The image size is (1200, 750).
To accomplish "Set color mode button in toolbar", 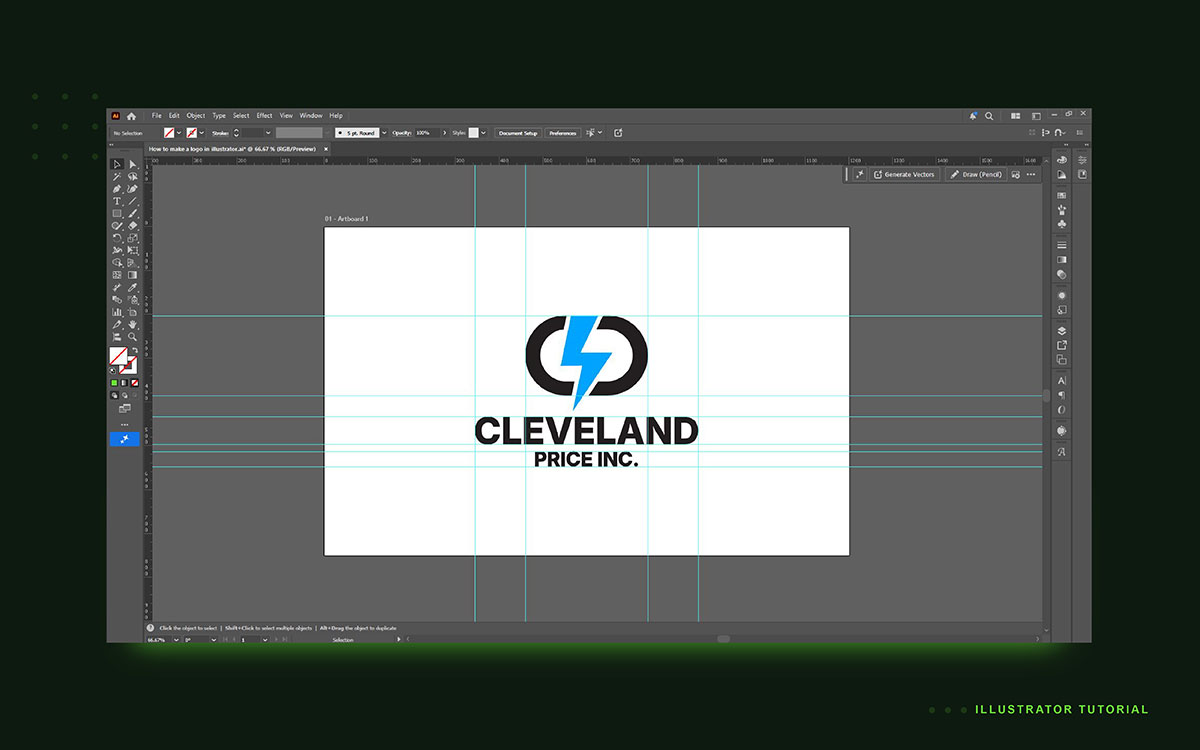I will 114,383.
